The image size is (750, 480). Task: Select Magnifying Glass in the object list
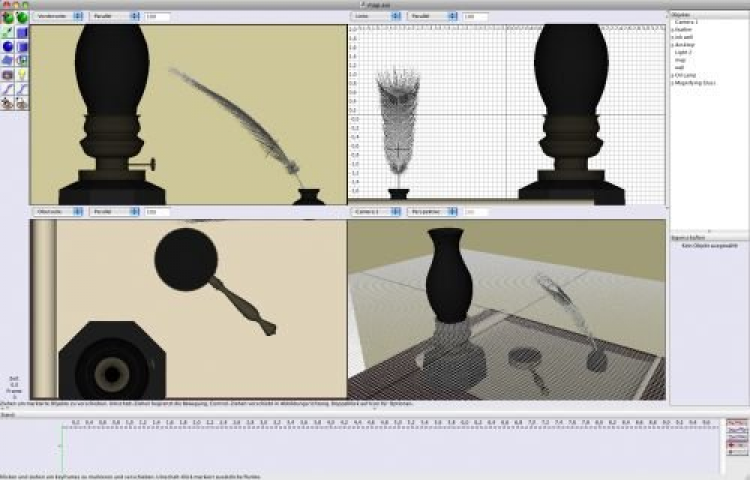coord(695,83)
